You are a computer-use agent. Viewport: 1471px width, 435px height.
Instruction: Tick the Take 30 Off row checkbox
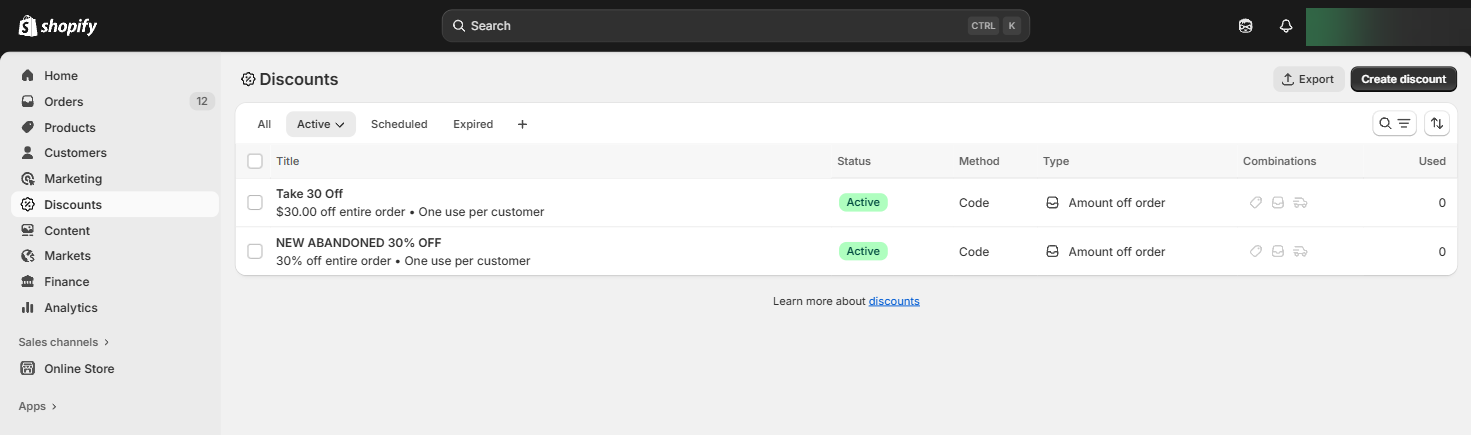click(x=255, y=202)
